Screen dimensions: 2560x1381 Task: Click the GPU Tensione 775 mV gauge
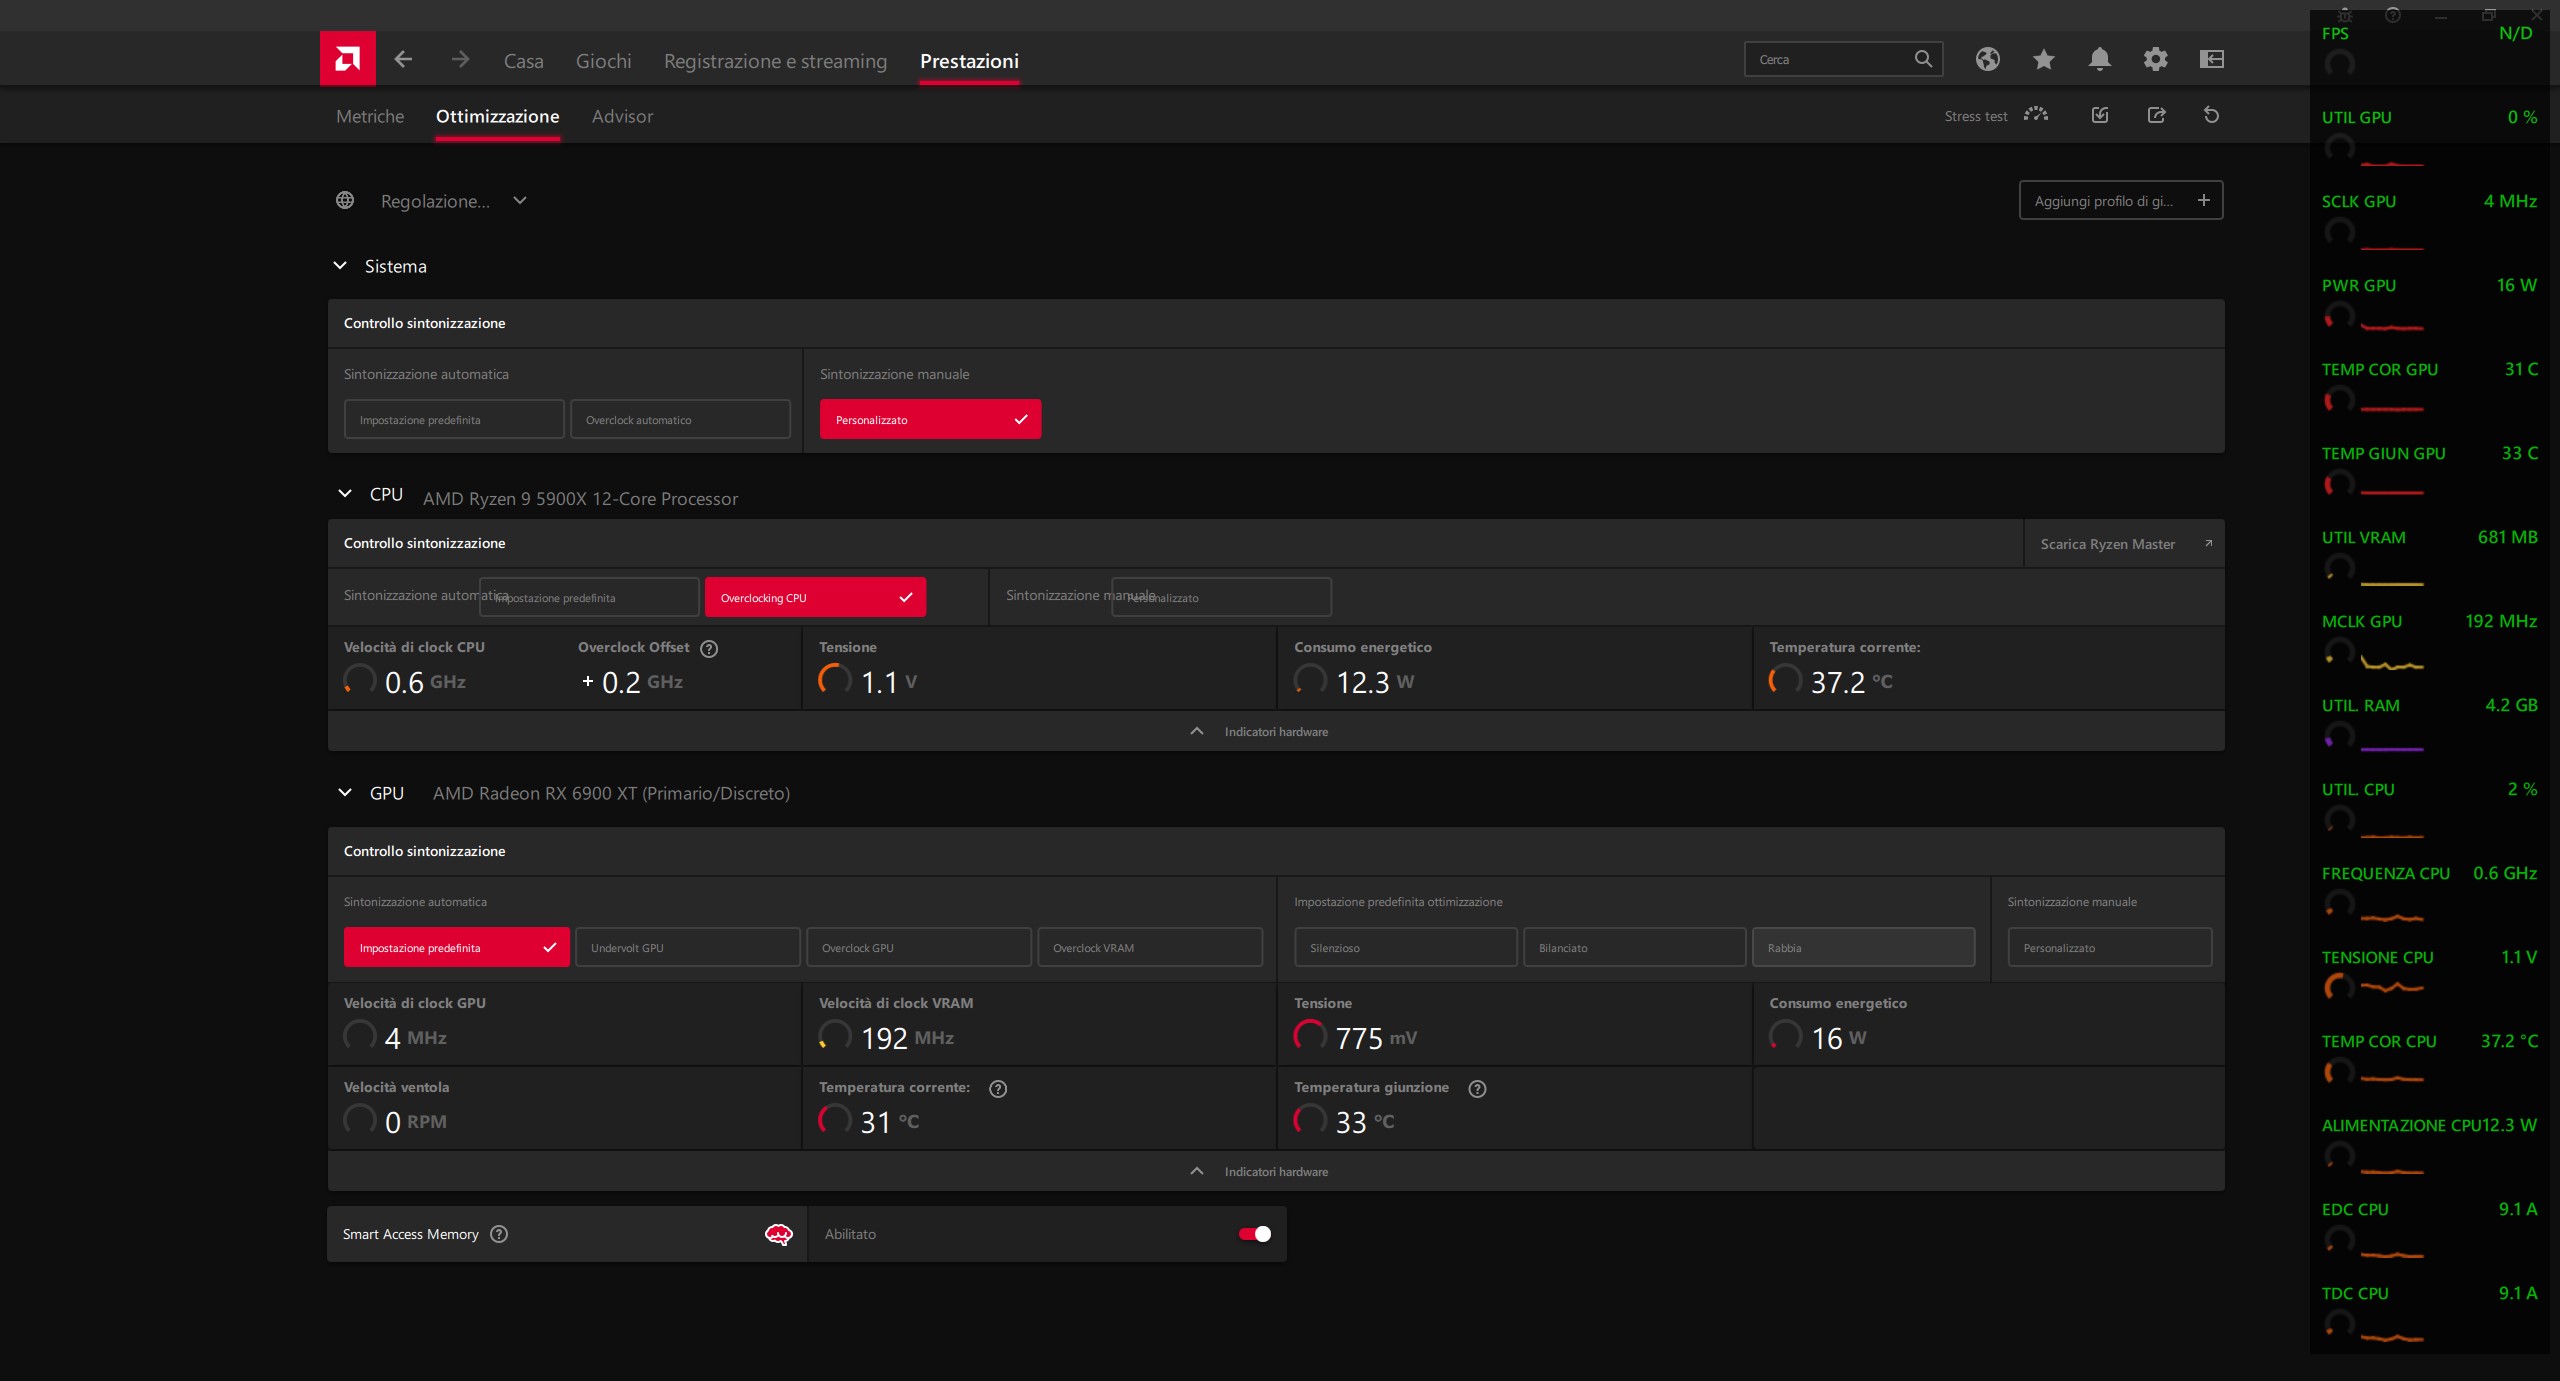point(1310,1036)
